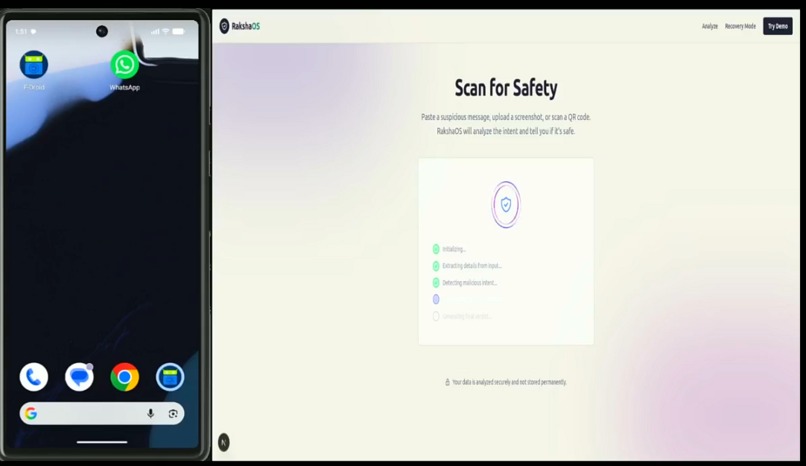The height and width of the screenshot is (466, 806).
Task: Click the Try Demo button
Action: (x=778, y=26)
